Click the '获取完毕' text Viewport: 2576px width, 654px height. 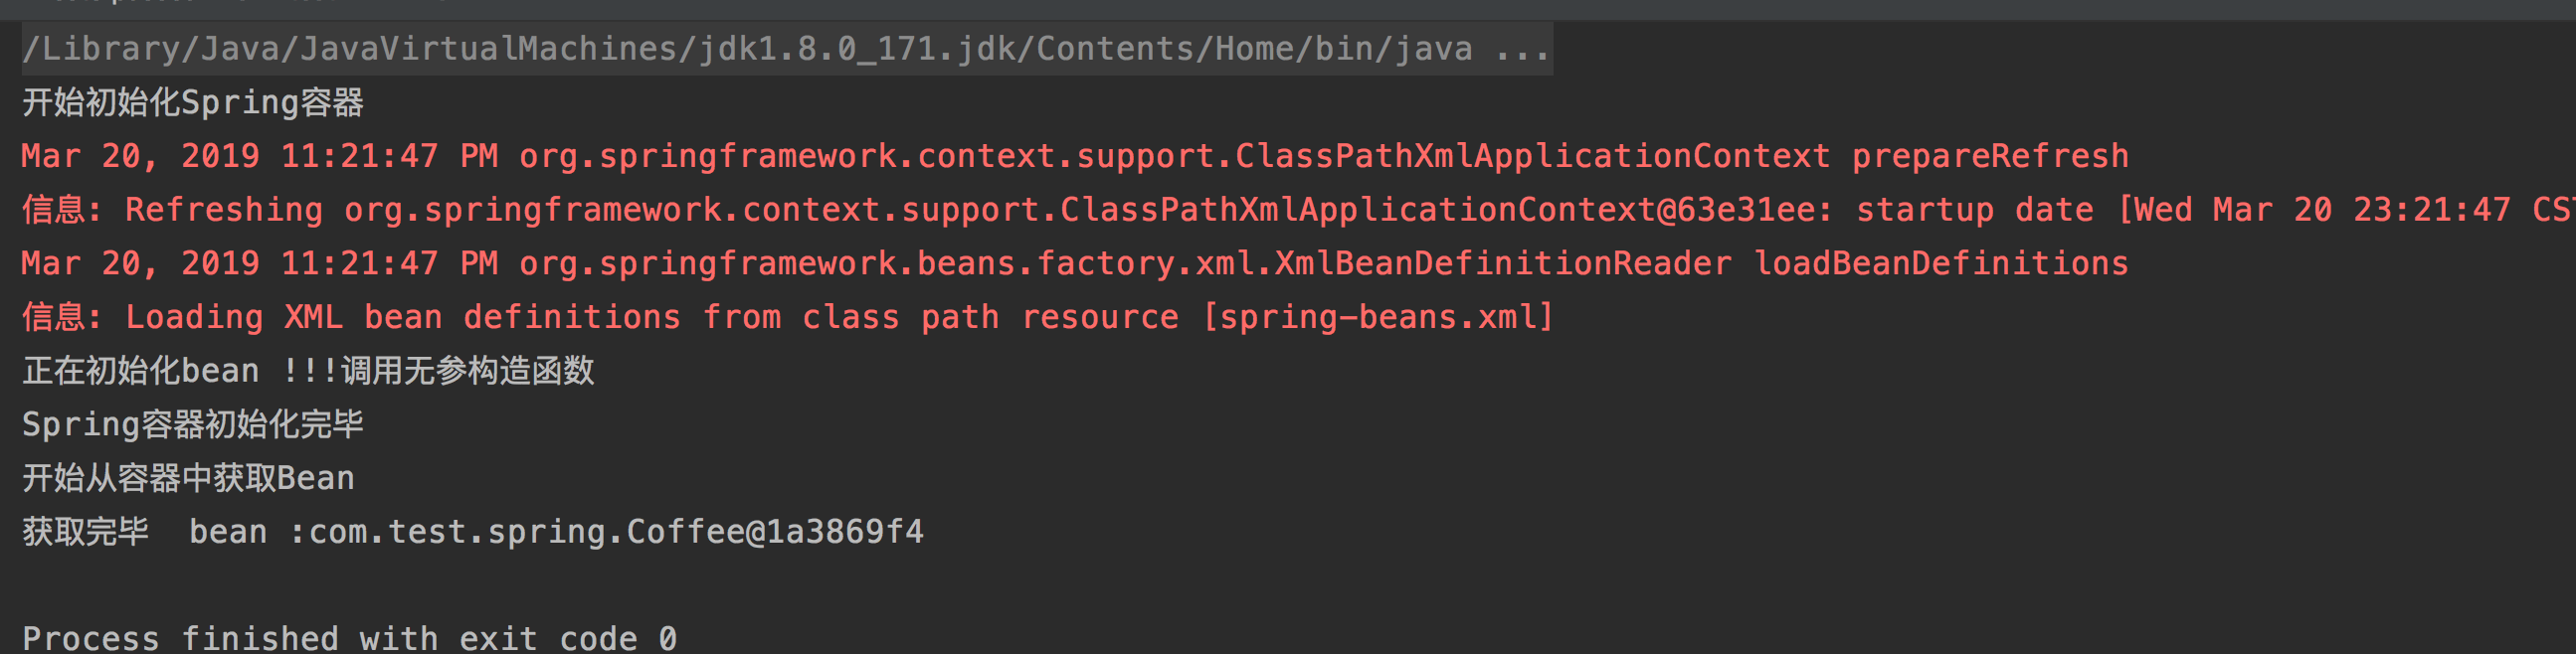pos(85,532)
